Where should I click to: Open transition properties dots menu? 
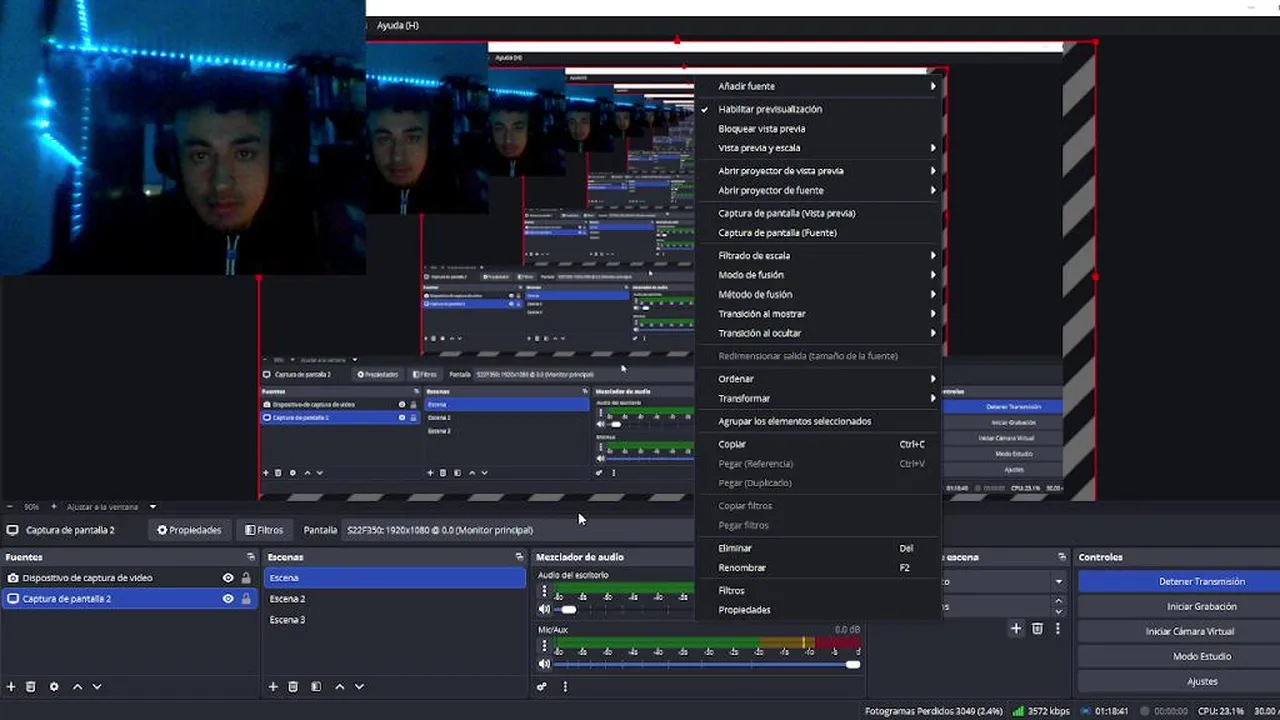1057,629
